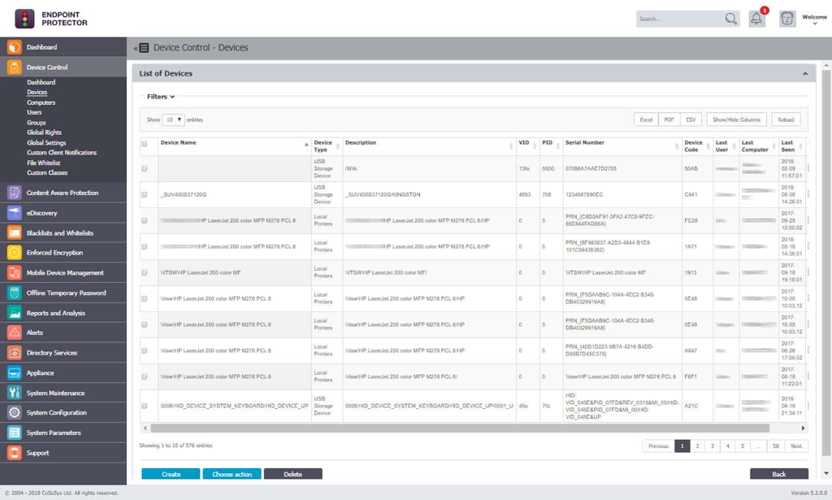Click the Create button
The width and height of the screenshot is (832, 500).
point(170,474)
